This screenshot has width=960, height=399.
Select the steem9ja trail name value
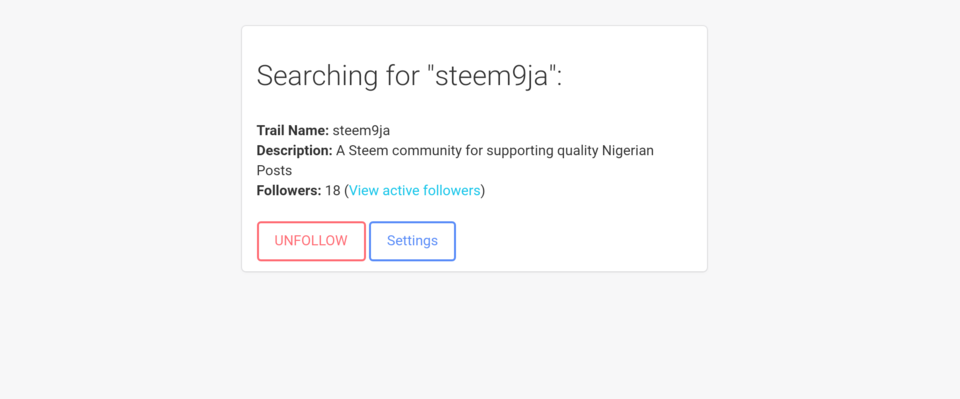(x=361, y=131)
